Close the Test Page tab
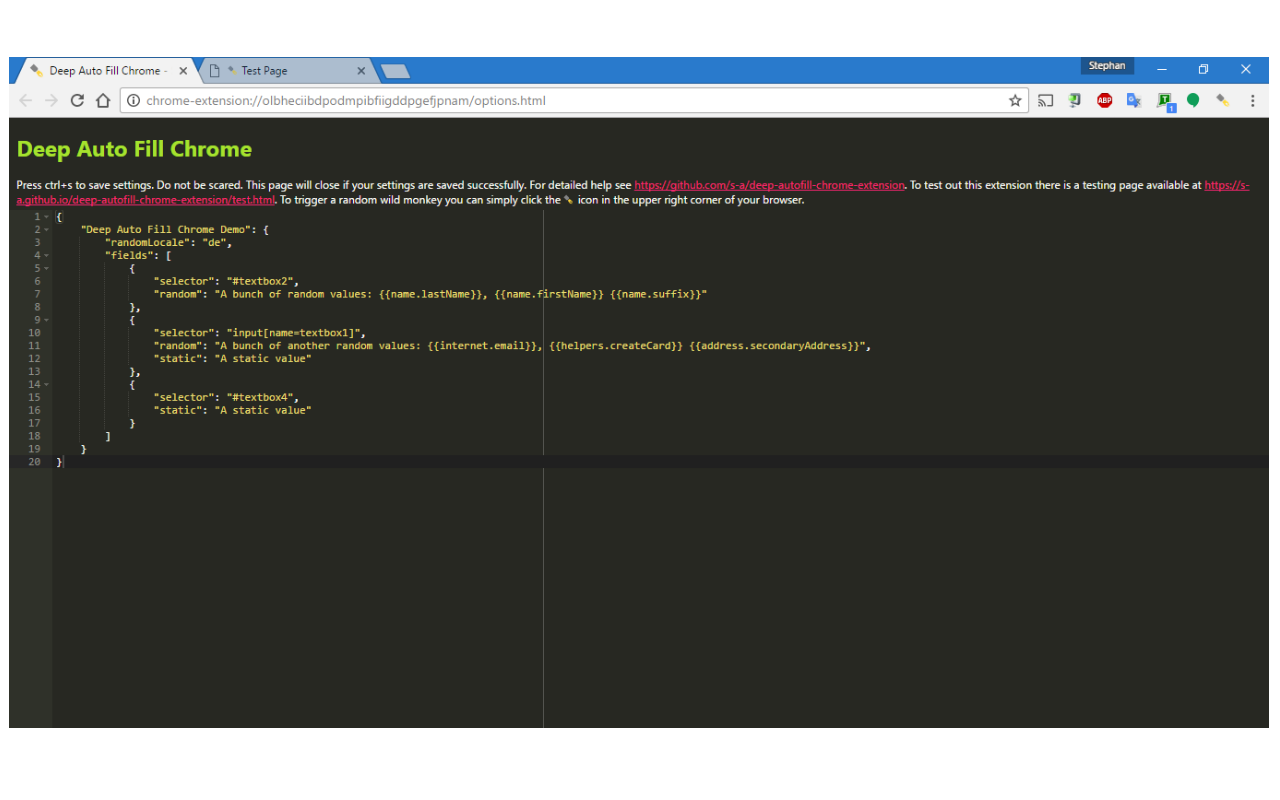The width and height of the screenshot is (1280, 800). 362,71
